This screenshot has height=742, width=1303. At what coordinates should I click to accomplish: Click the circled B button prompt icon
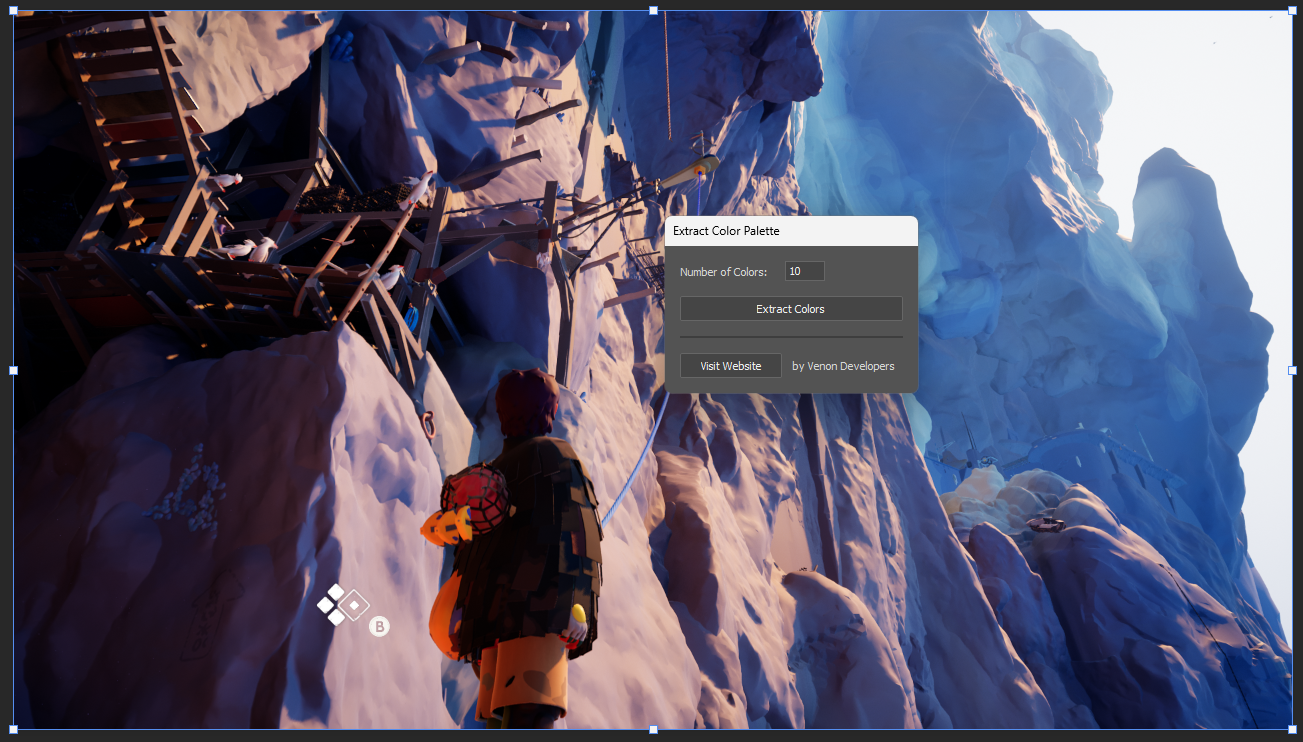pyautogui.click(x=379, y=627)
